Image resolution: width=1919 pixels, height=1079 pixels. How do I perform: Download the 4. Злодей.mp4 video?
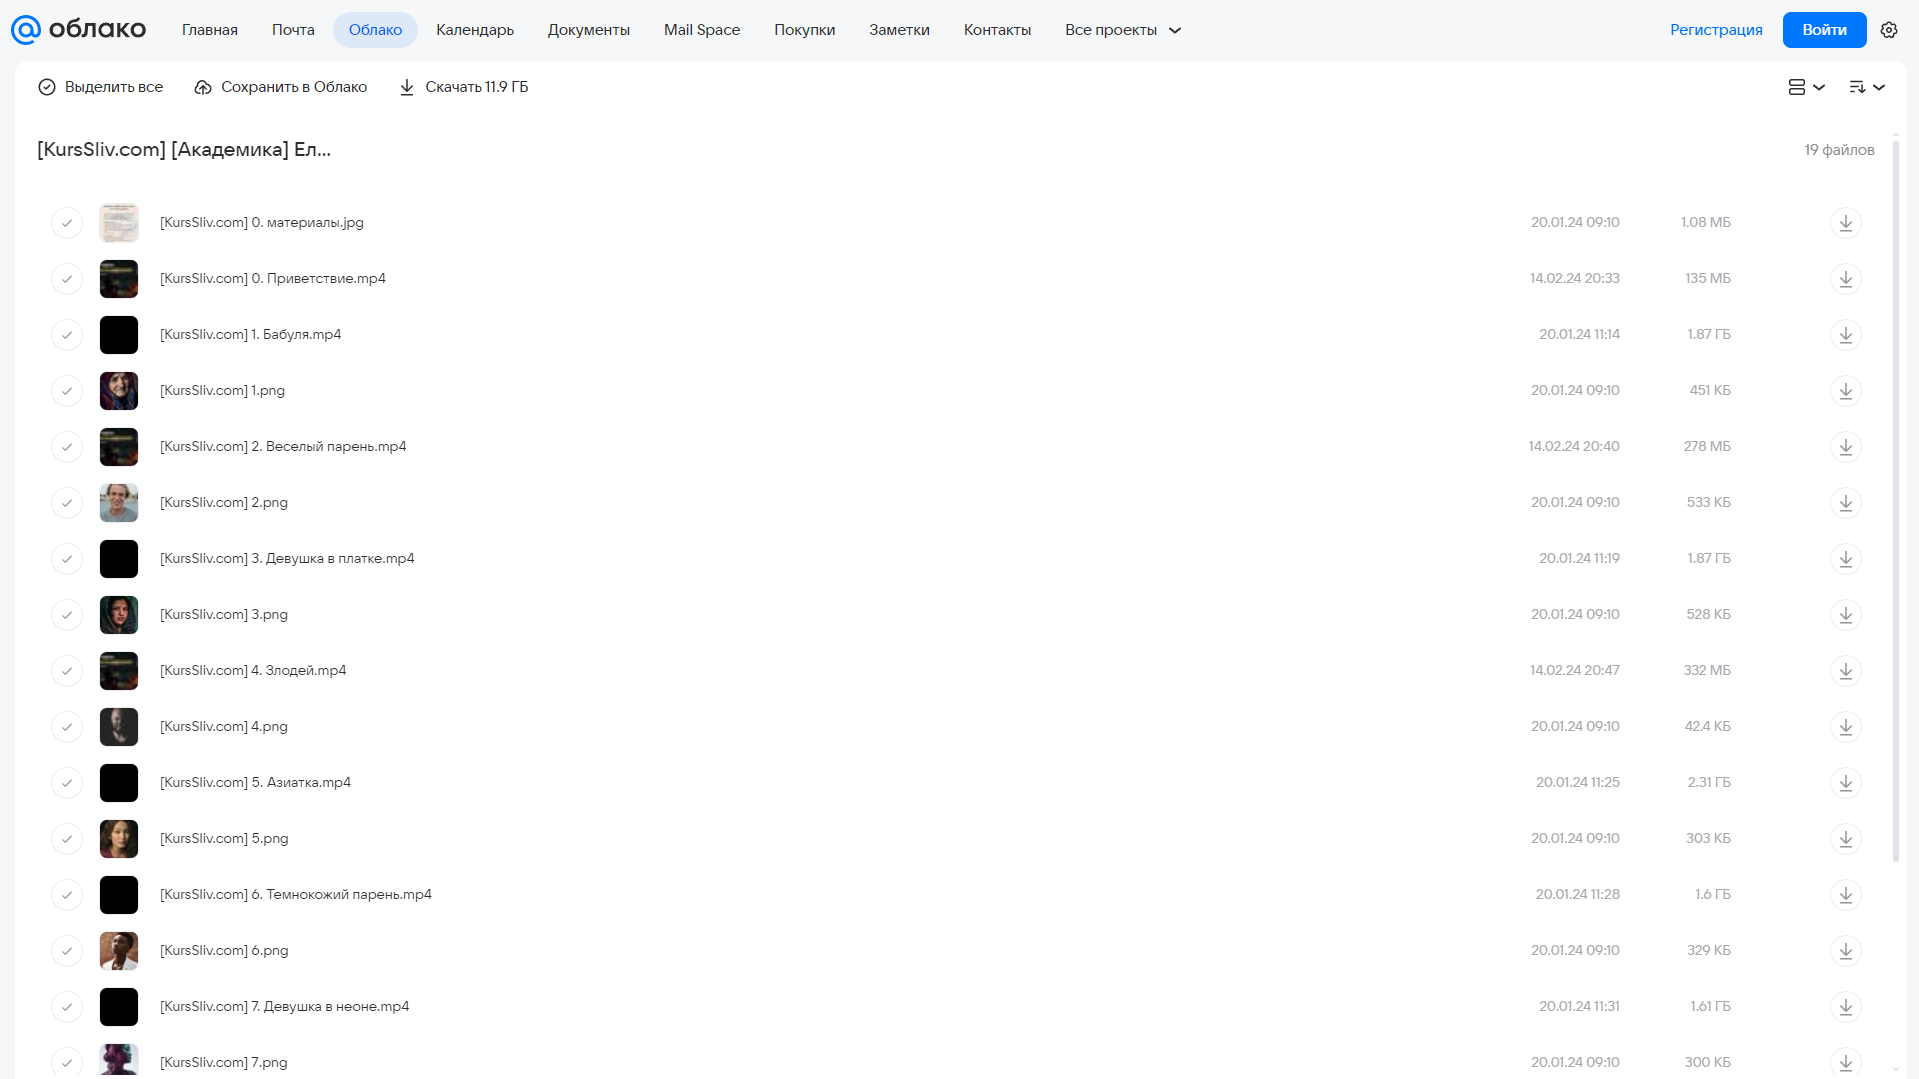point(1846,671)
